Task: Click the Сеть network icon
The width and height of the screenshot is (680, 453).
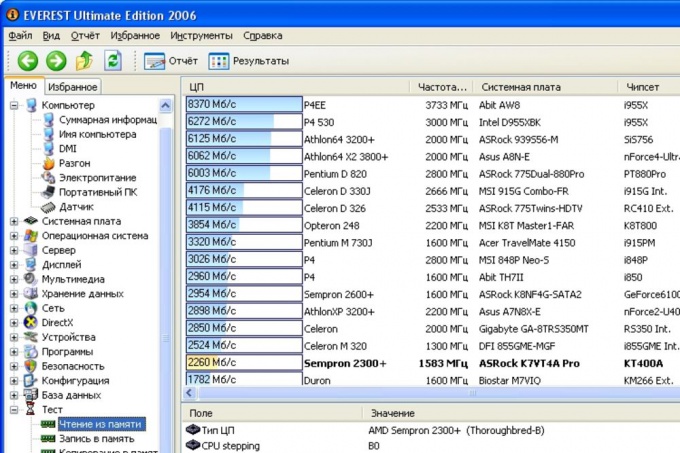Action: [31, 308]
